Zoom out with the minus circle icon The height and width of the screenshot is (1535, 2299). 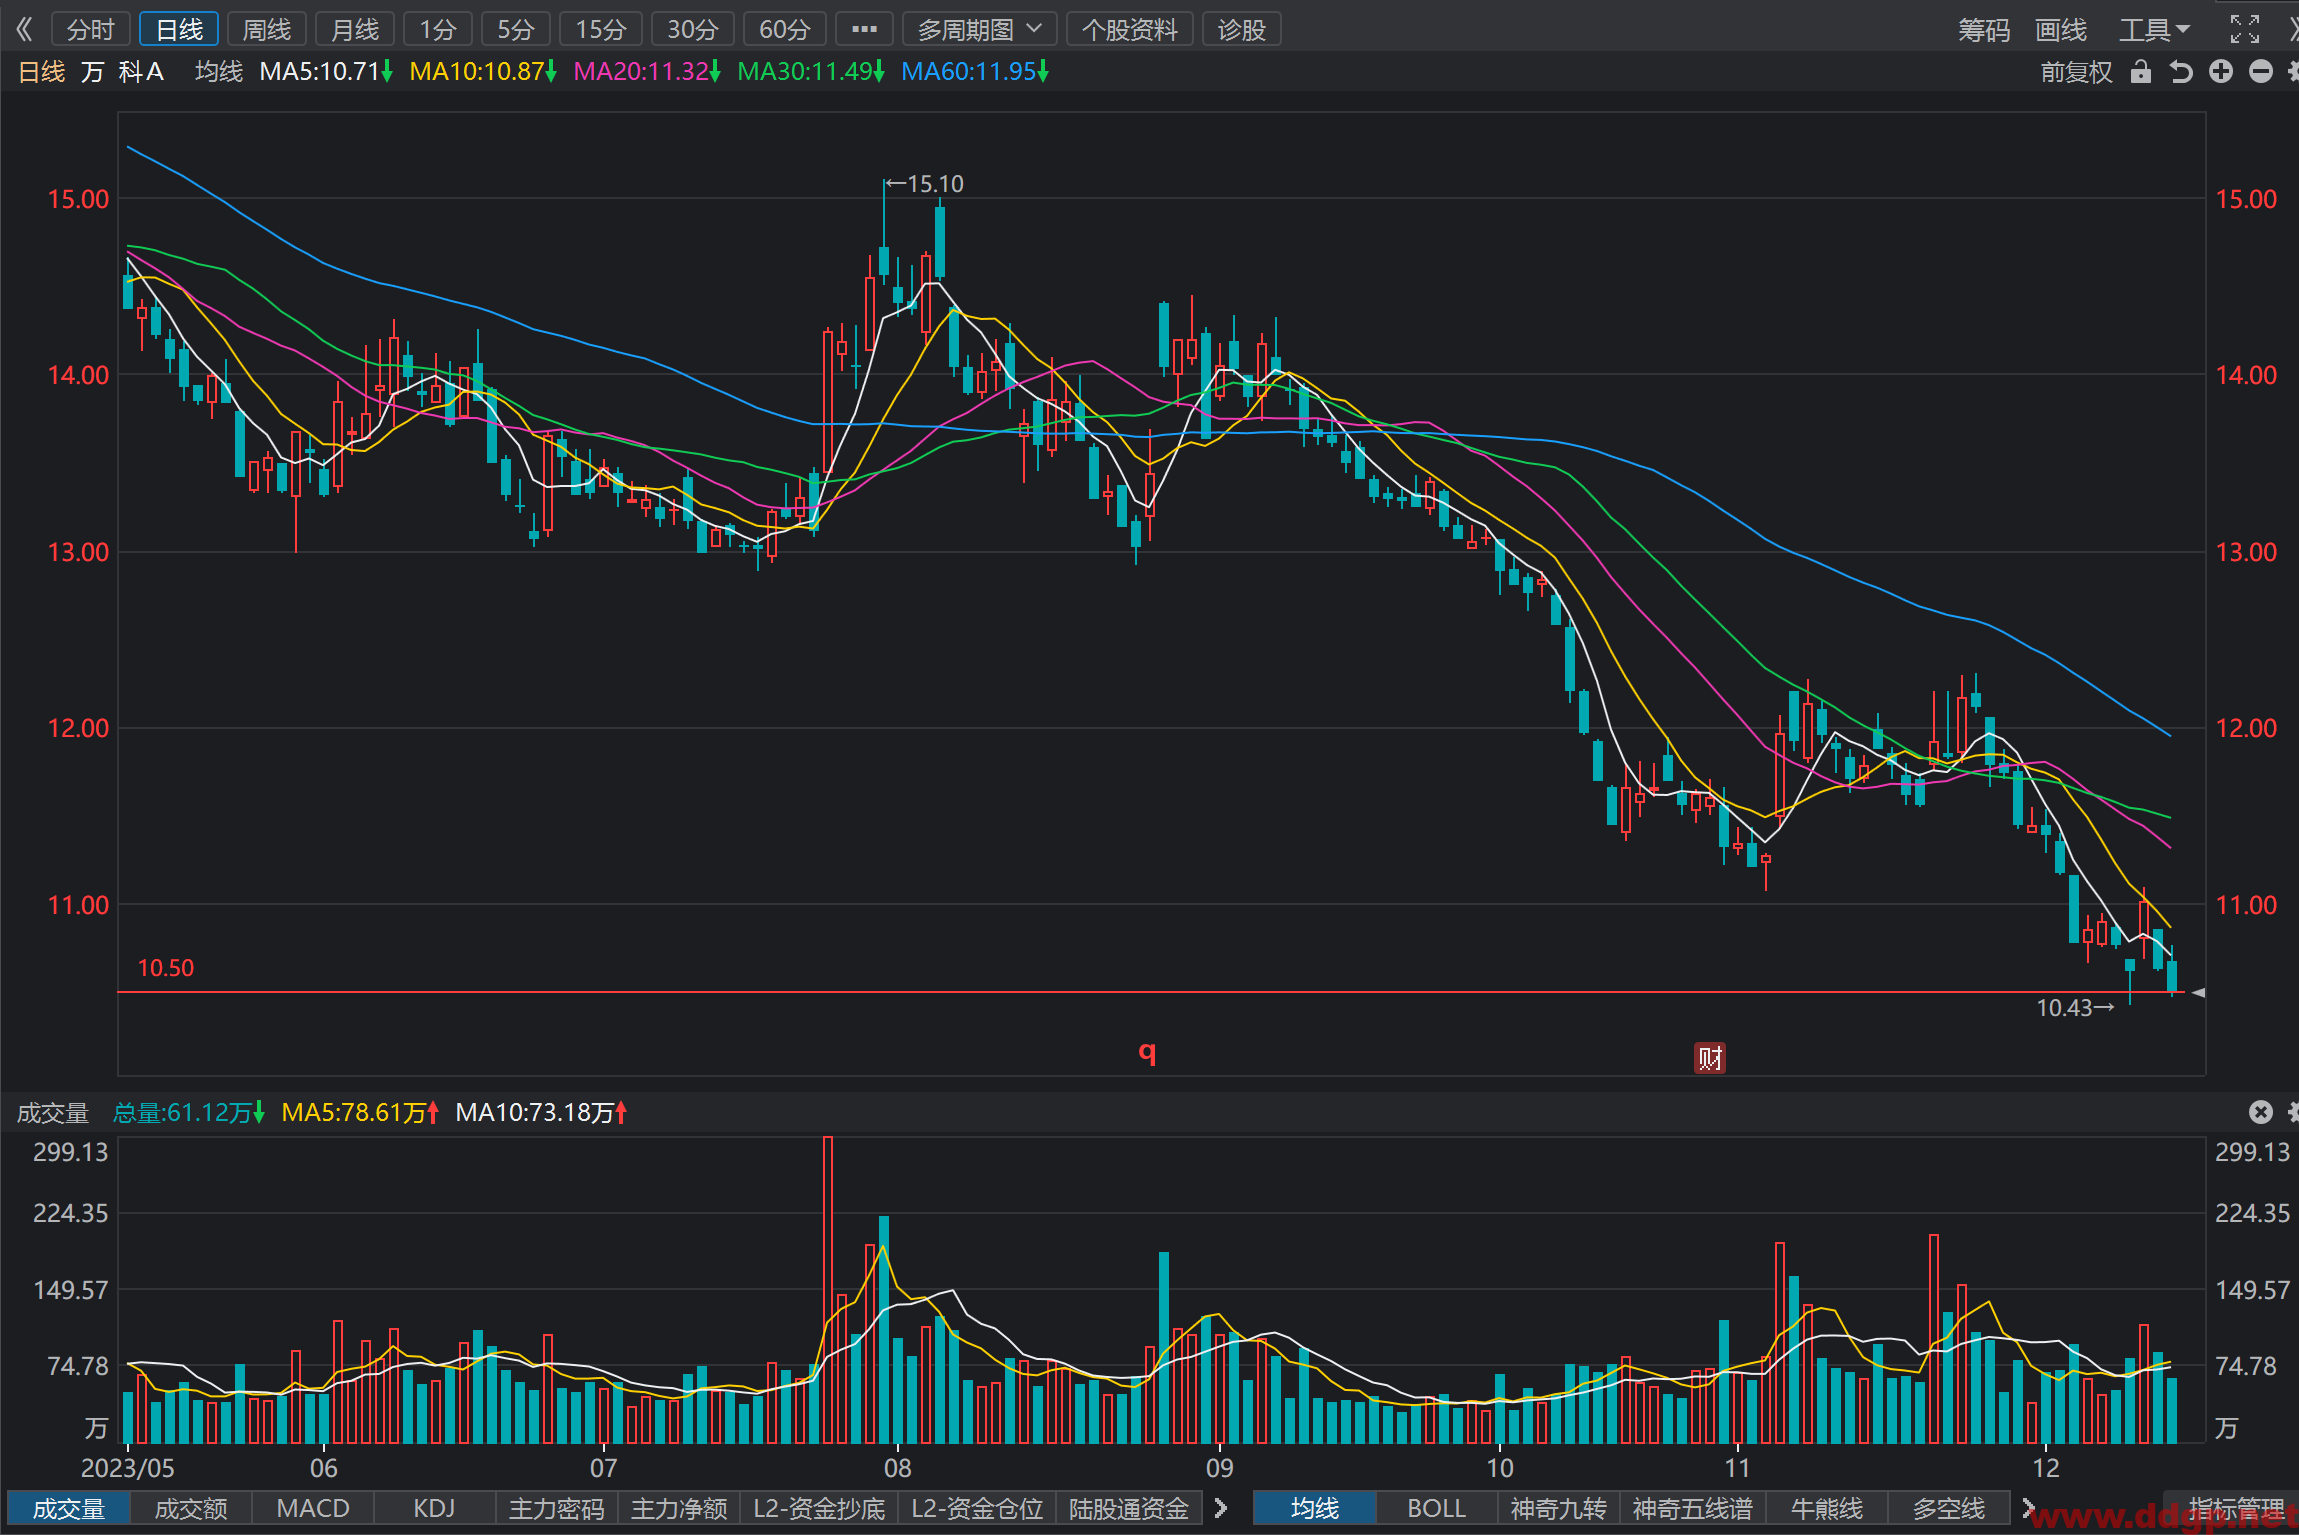[x=2261, y=72]
